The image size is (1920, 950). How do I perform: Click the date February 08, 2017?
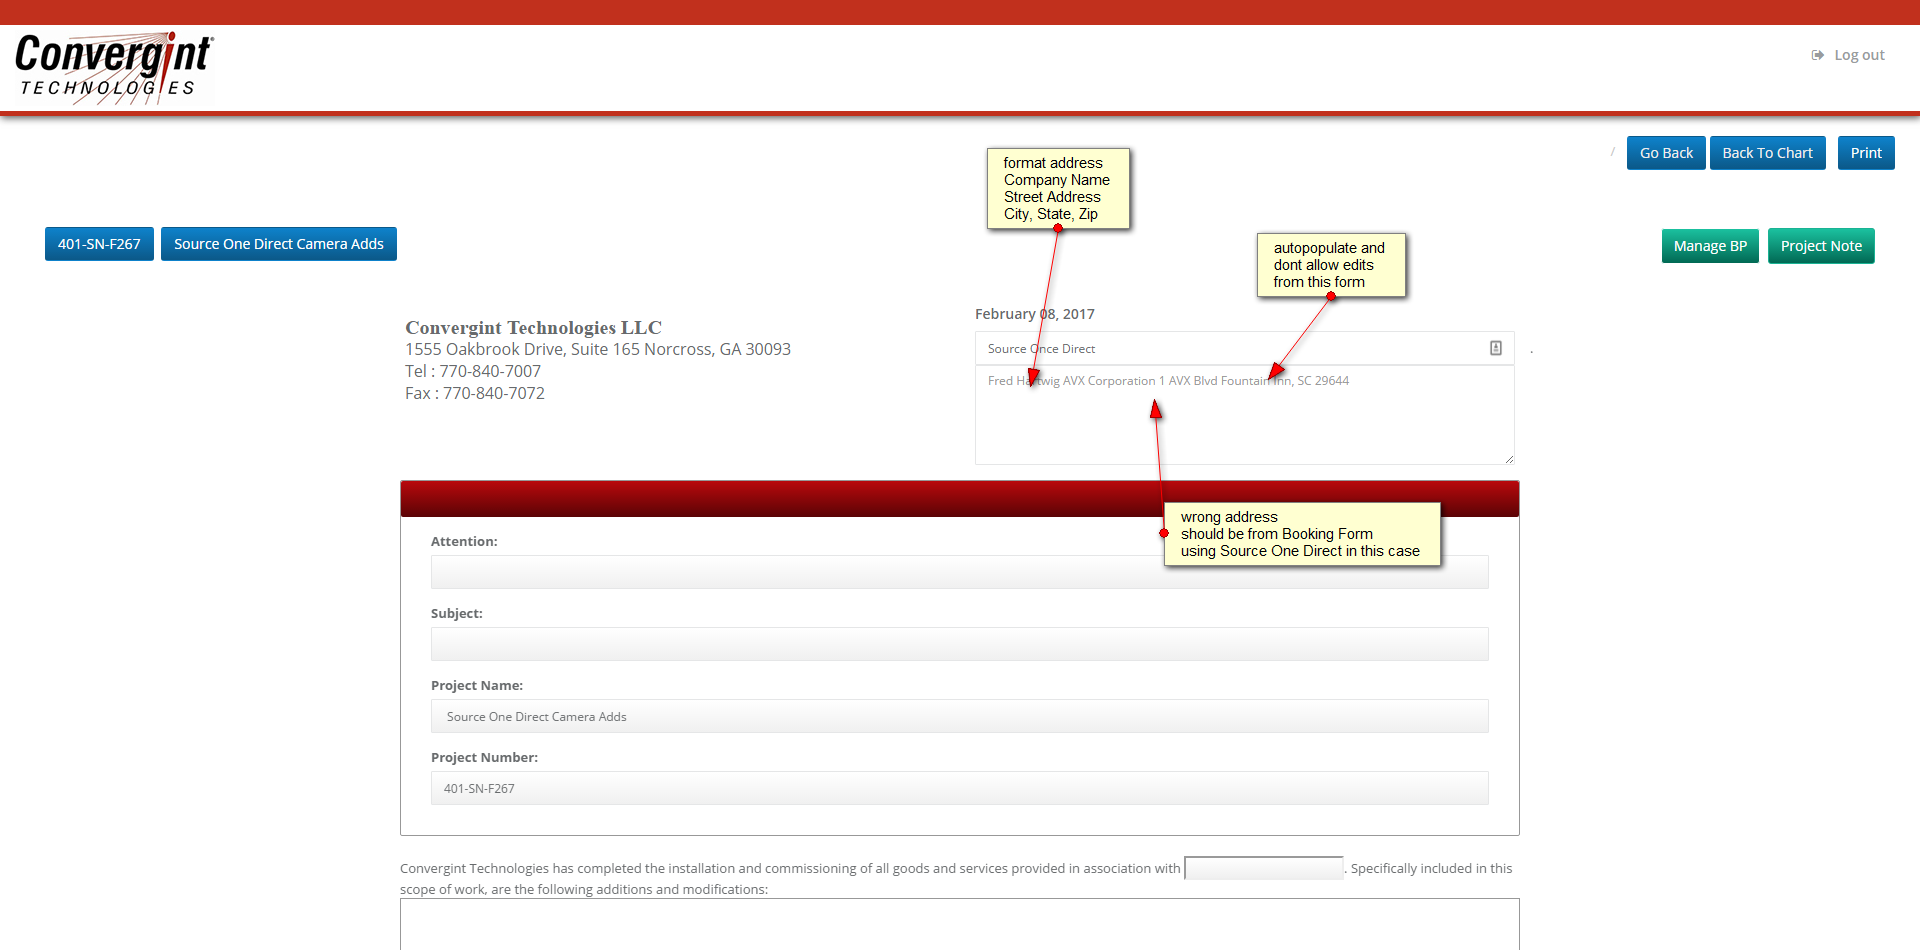(x=1035, y=314)
